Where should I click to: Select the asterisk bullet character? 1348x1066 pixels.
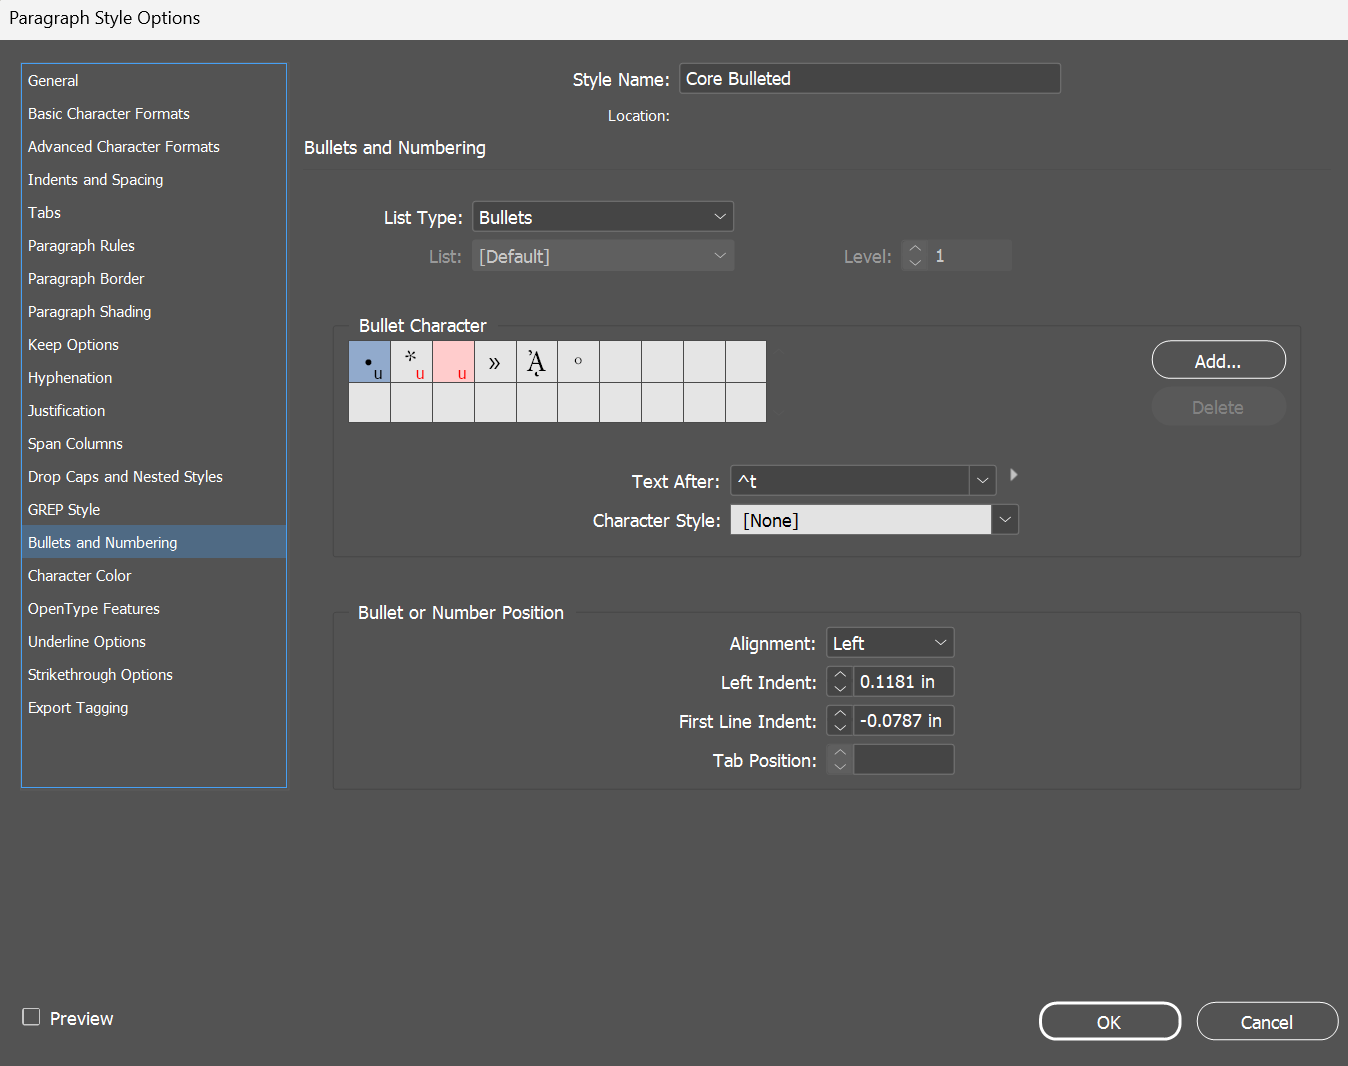(411, 361)
